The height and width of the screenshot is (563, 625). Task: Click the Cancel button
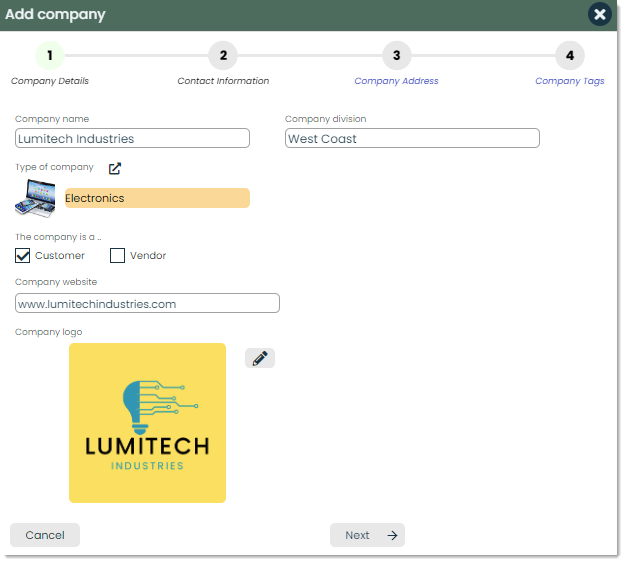coord(45,535)
